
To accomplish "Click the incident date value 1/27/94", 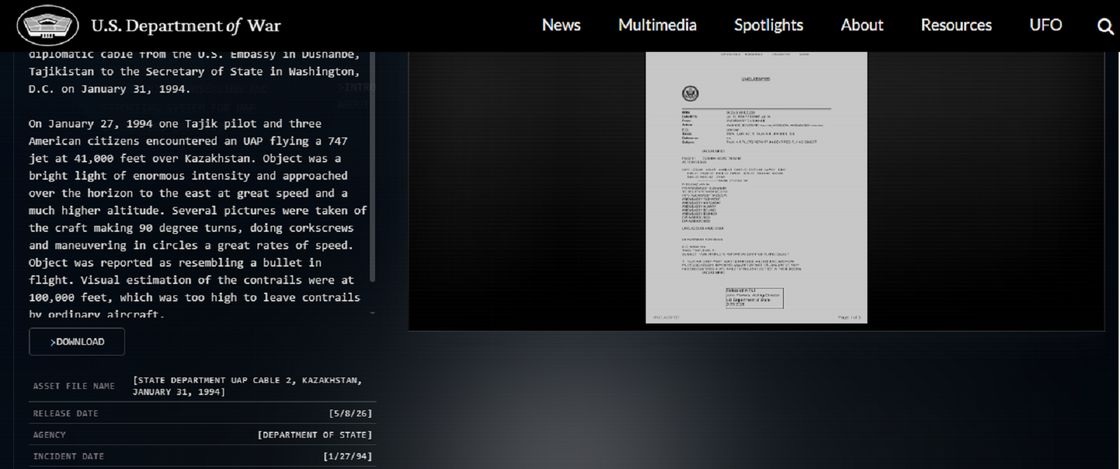I will [x=348, y=456].
